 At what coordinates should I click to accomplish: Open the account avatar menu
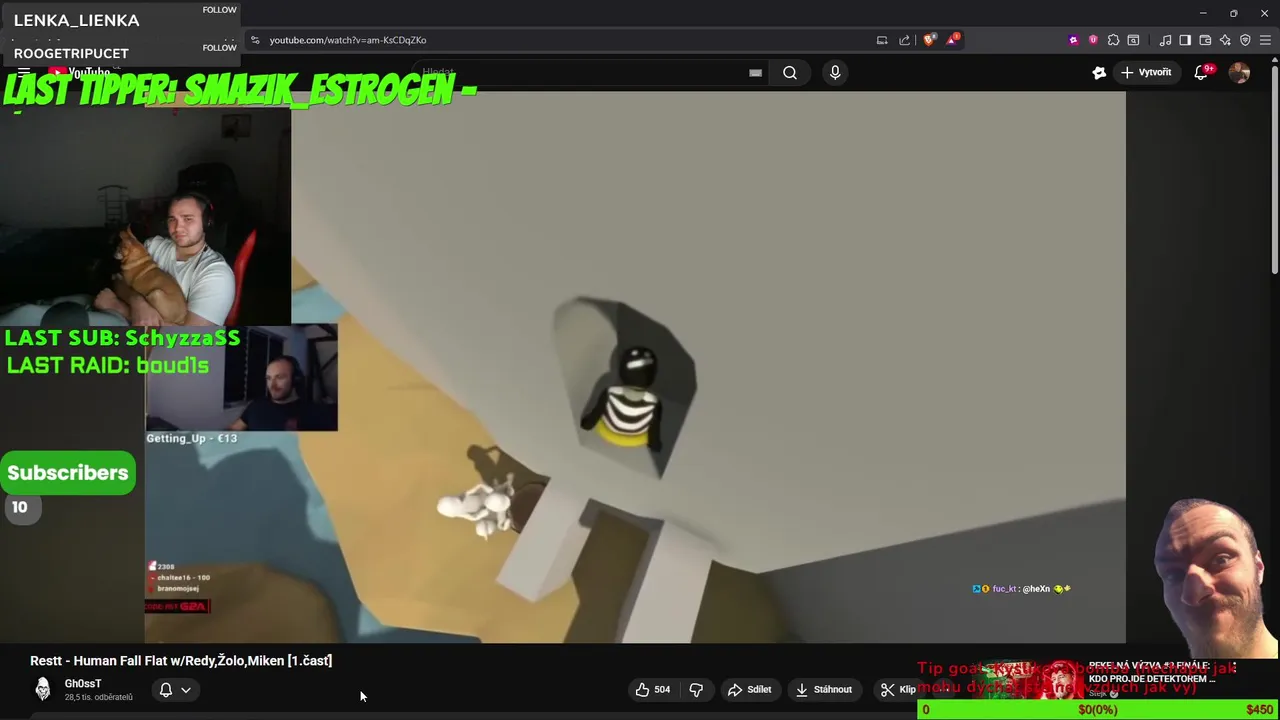tap(1240, 72)
